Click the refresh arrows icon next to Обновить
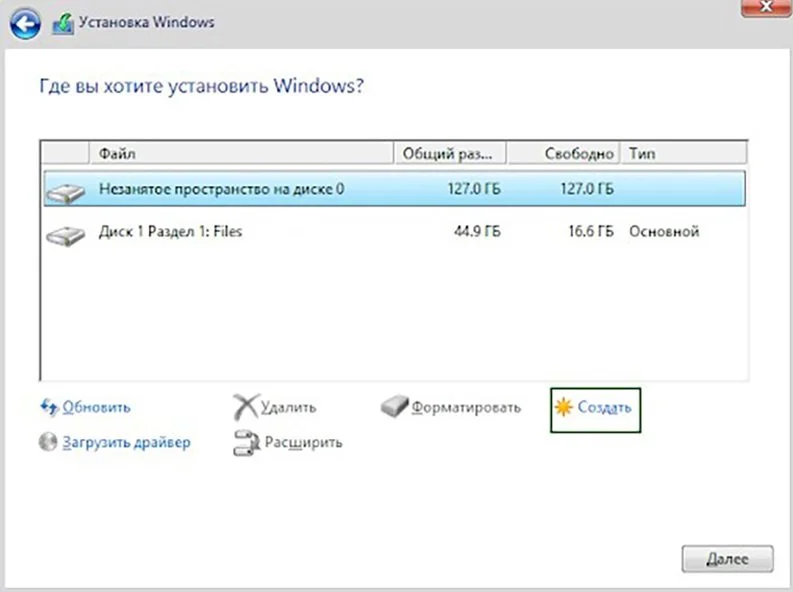Viewport: 793px width, 592px height. 49,407
